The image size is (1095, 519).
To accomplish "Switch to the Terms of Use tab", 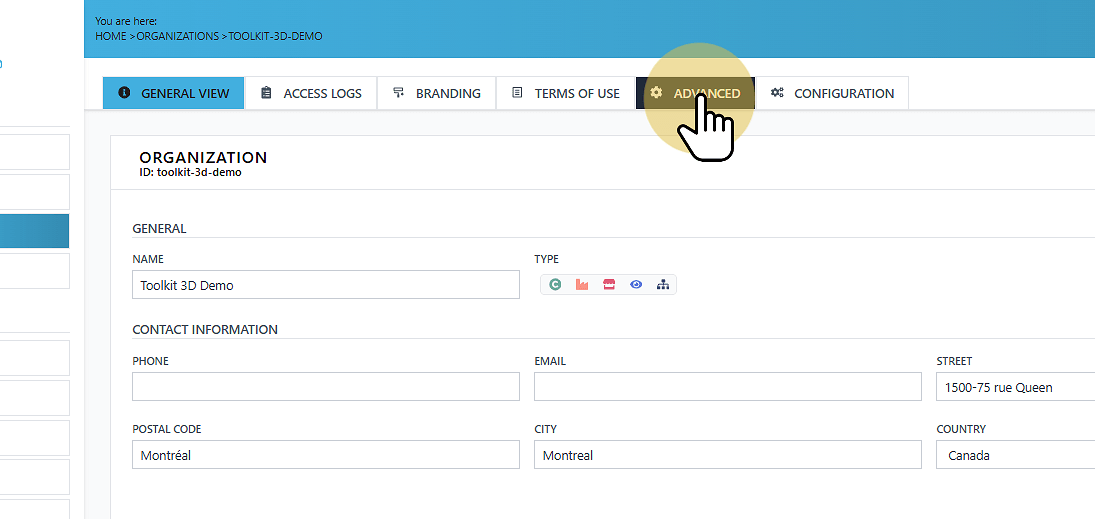I will click(566, 93).
